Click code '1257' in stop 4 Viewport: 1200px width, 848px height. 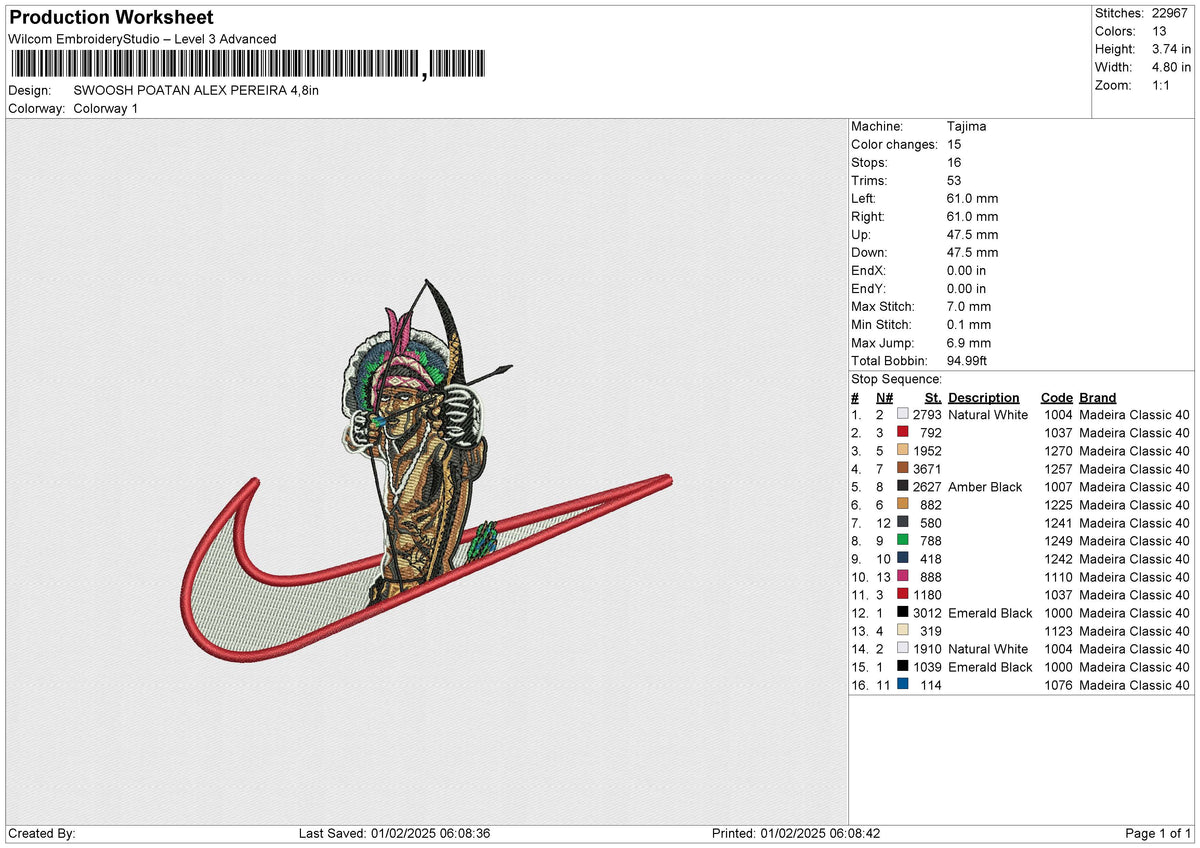click(x=1058, y=469)
